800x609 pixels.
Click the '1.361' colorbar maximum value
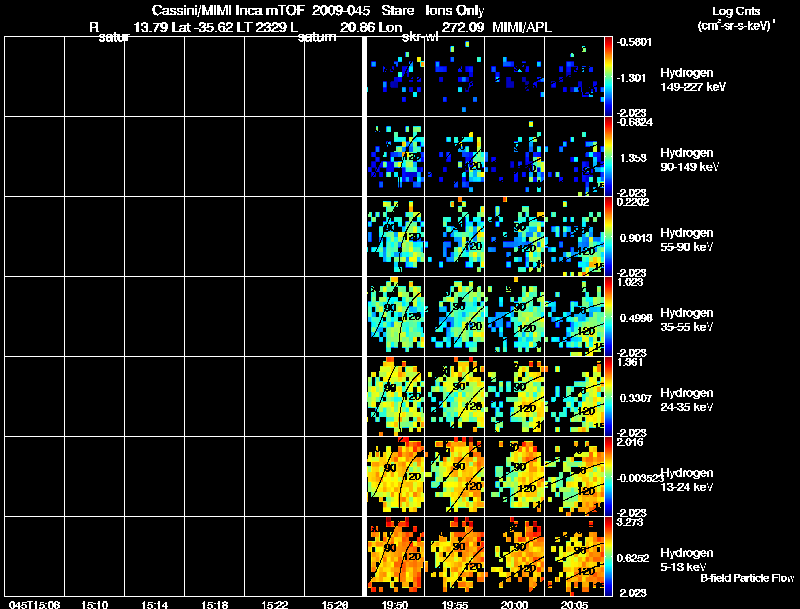coord(630,362)
